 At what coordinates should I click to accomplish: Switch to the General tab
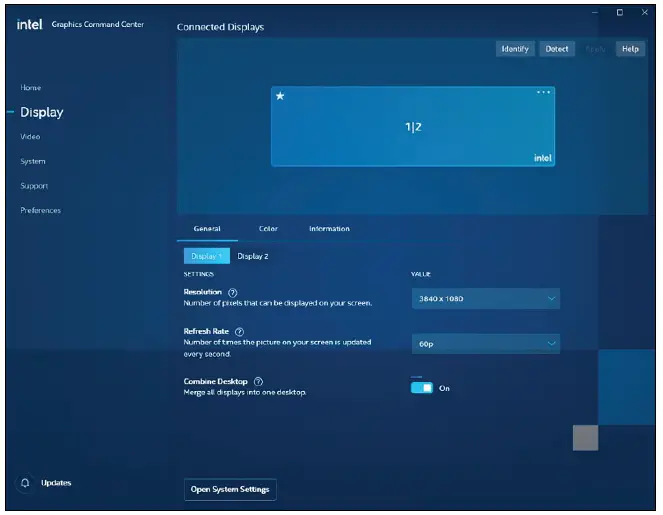tap(207, 229)
